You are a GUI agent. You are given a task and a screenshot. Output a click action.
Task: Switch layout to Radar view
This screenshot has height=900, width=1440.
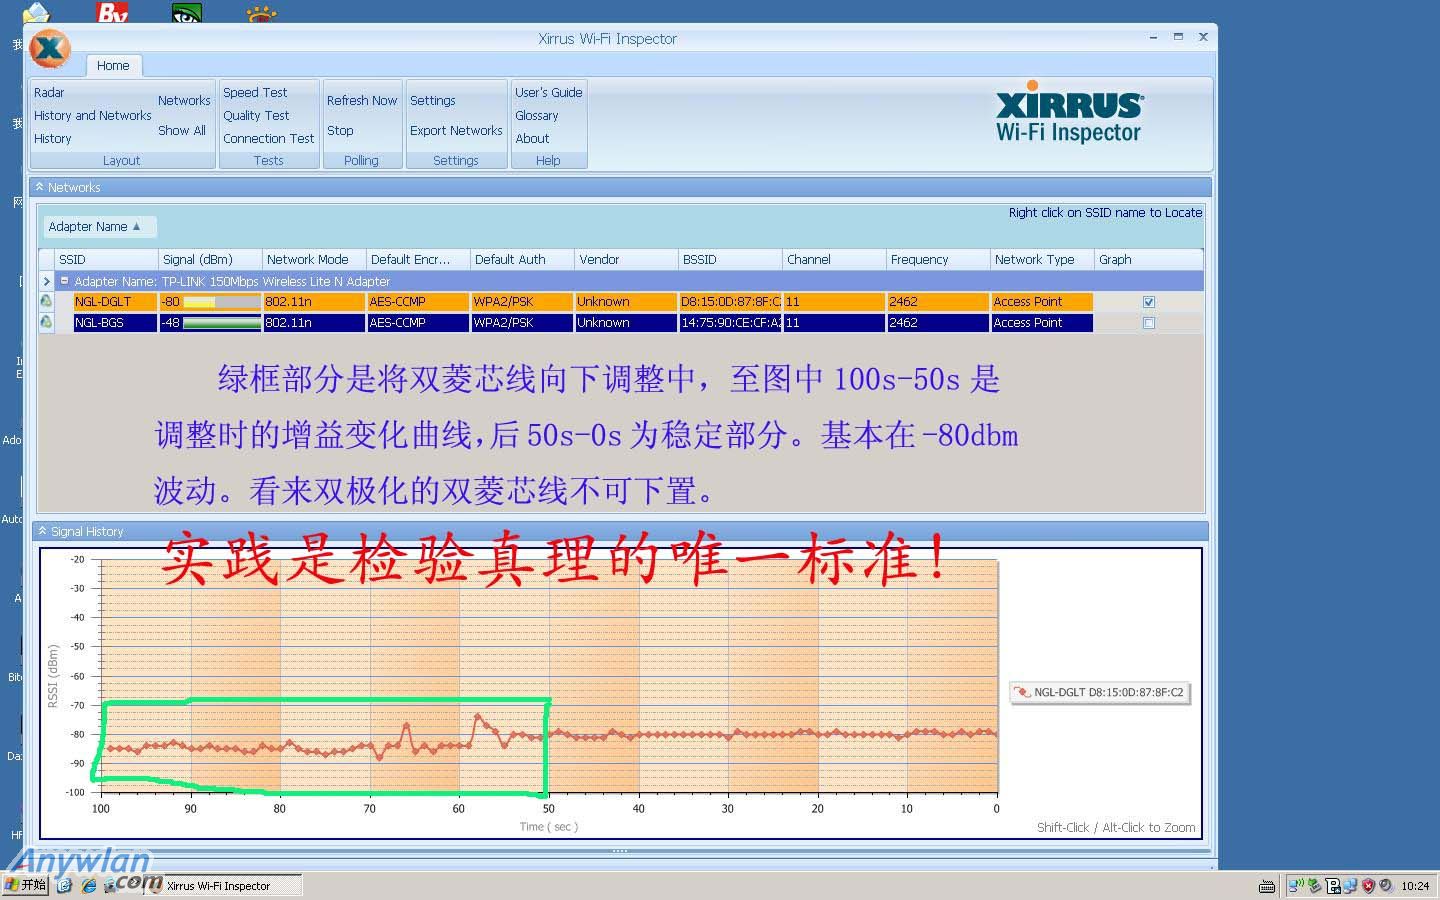49,92
